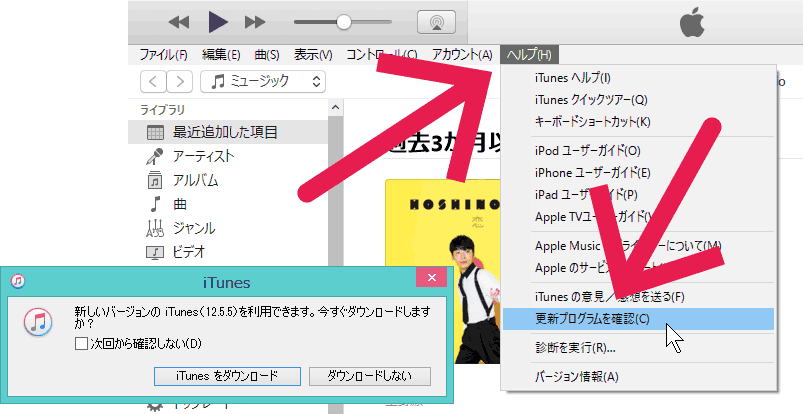Choose iPod ユーザーガイド(O) menu item
This screenshot has width=803, height=414.
[x=638, y=151]
